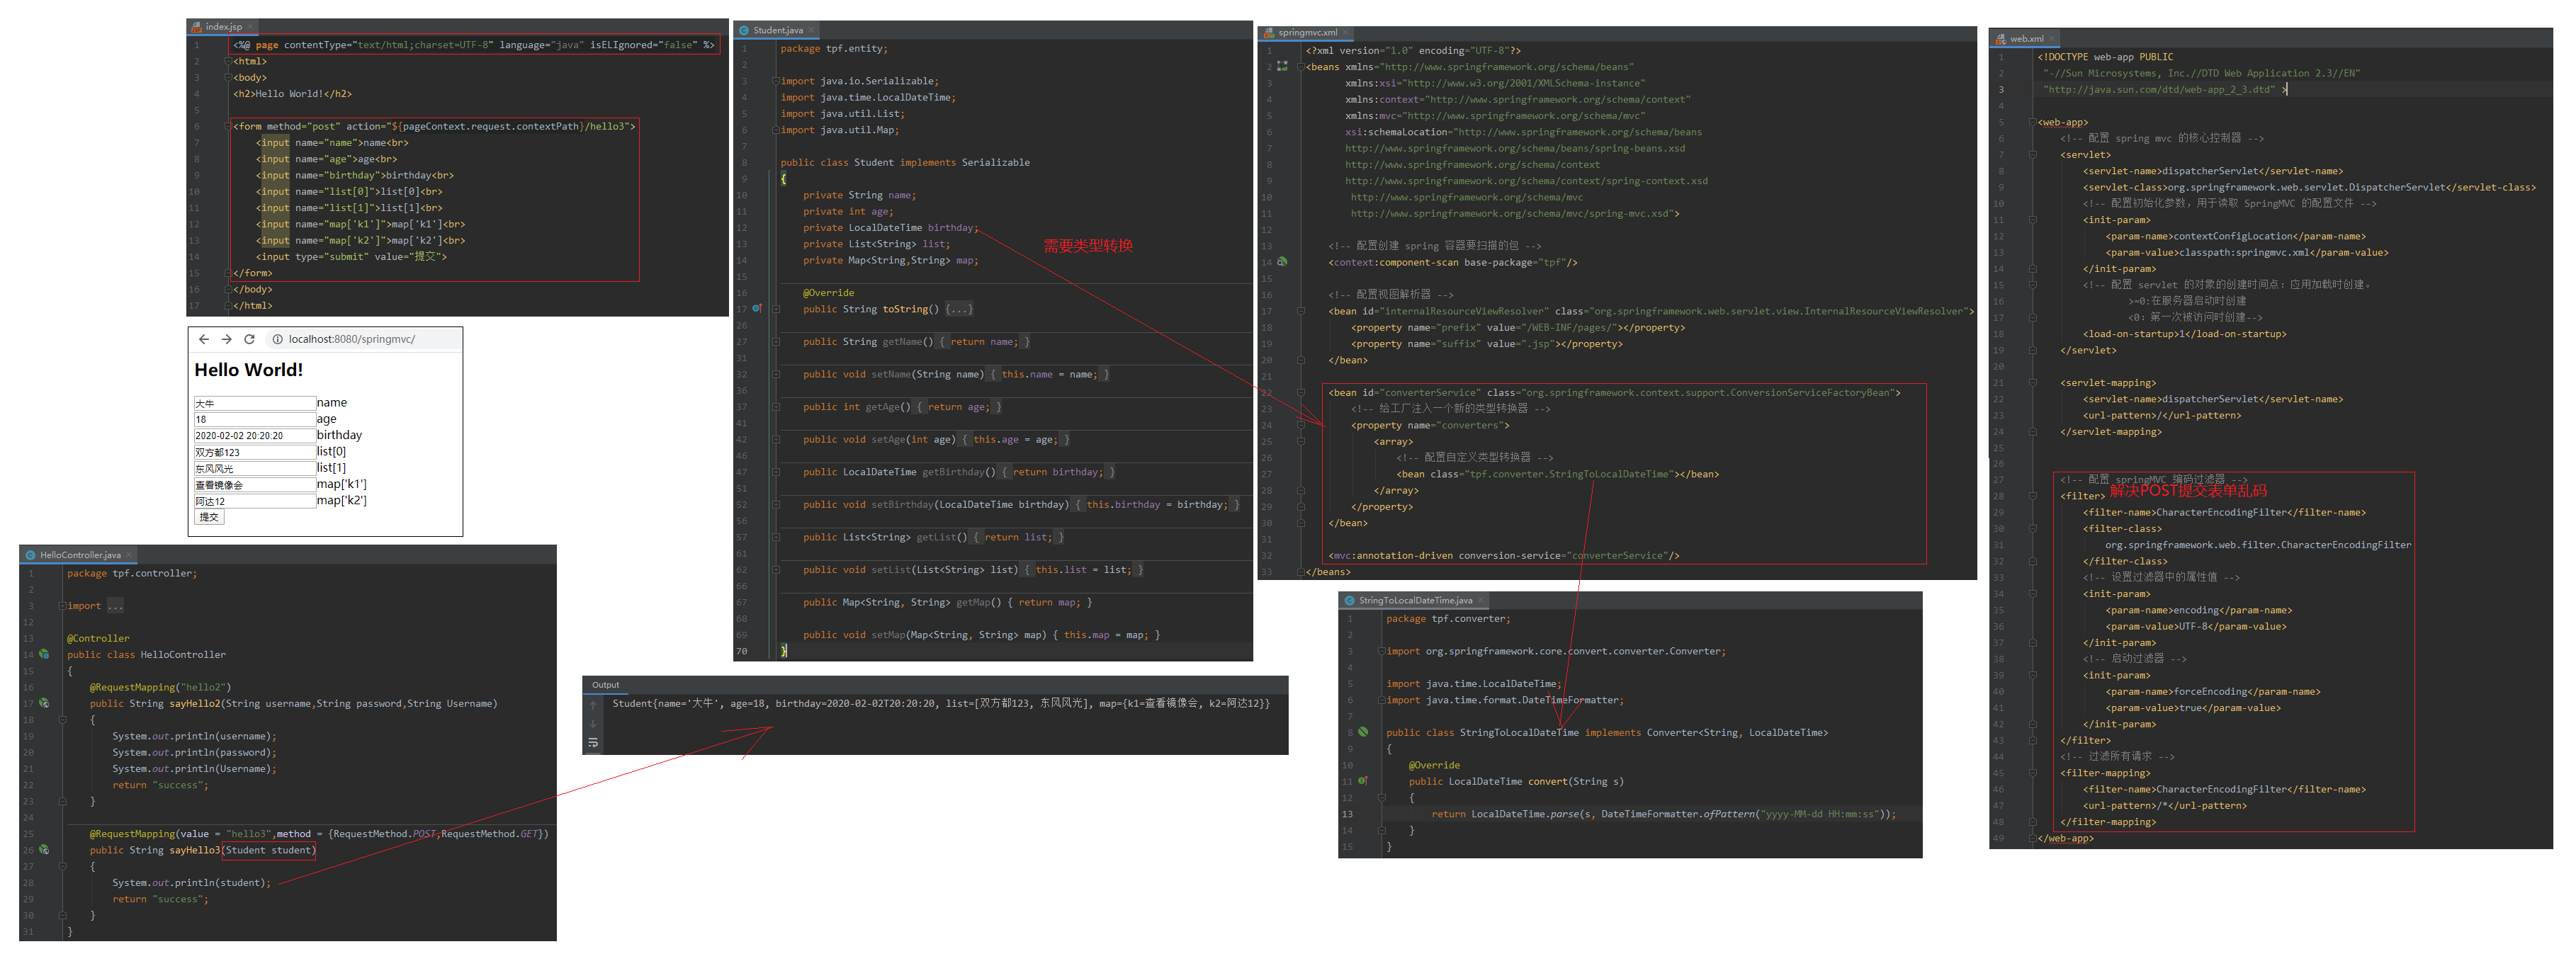Click 'LocalDateTime.parse' return line in converter

pos(1663,814)
